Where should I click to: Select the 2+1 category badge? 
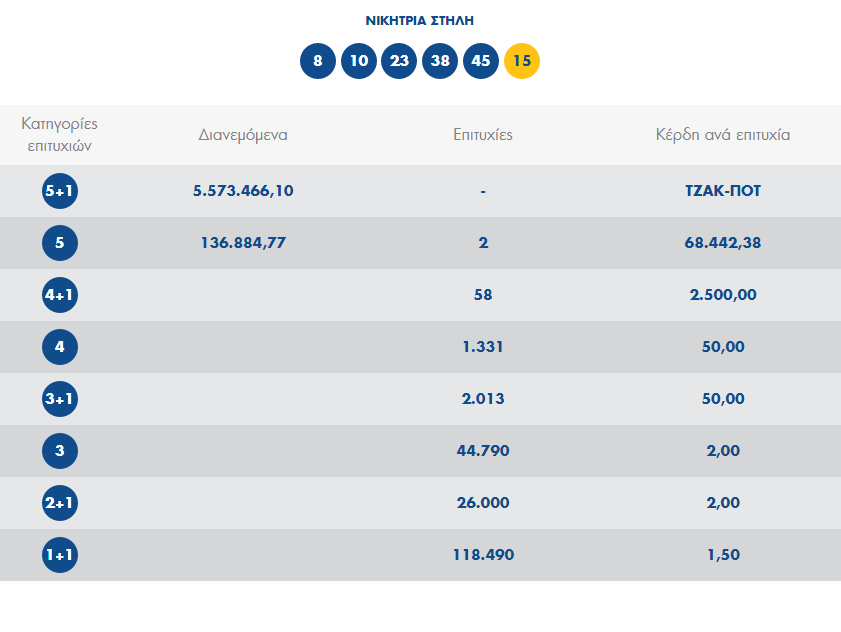pyautogui.click(x=60, y=503)
